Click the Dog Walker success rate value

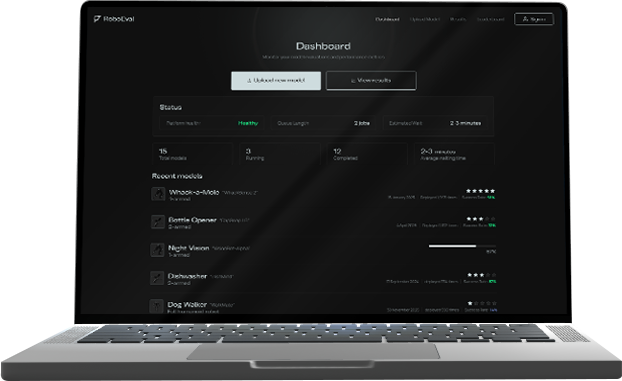pos(493,310)
